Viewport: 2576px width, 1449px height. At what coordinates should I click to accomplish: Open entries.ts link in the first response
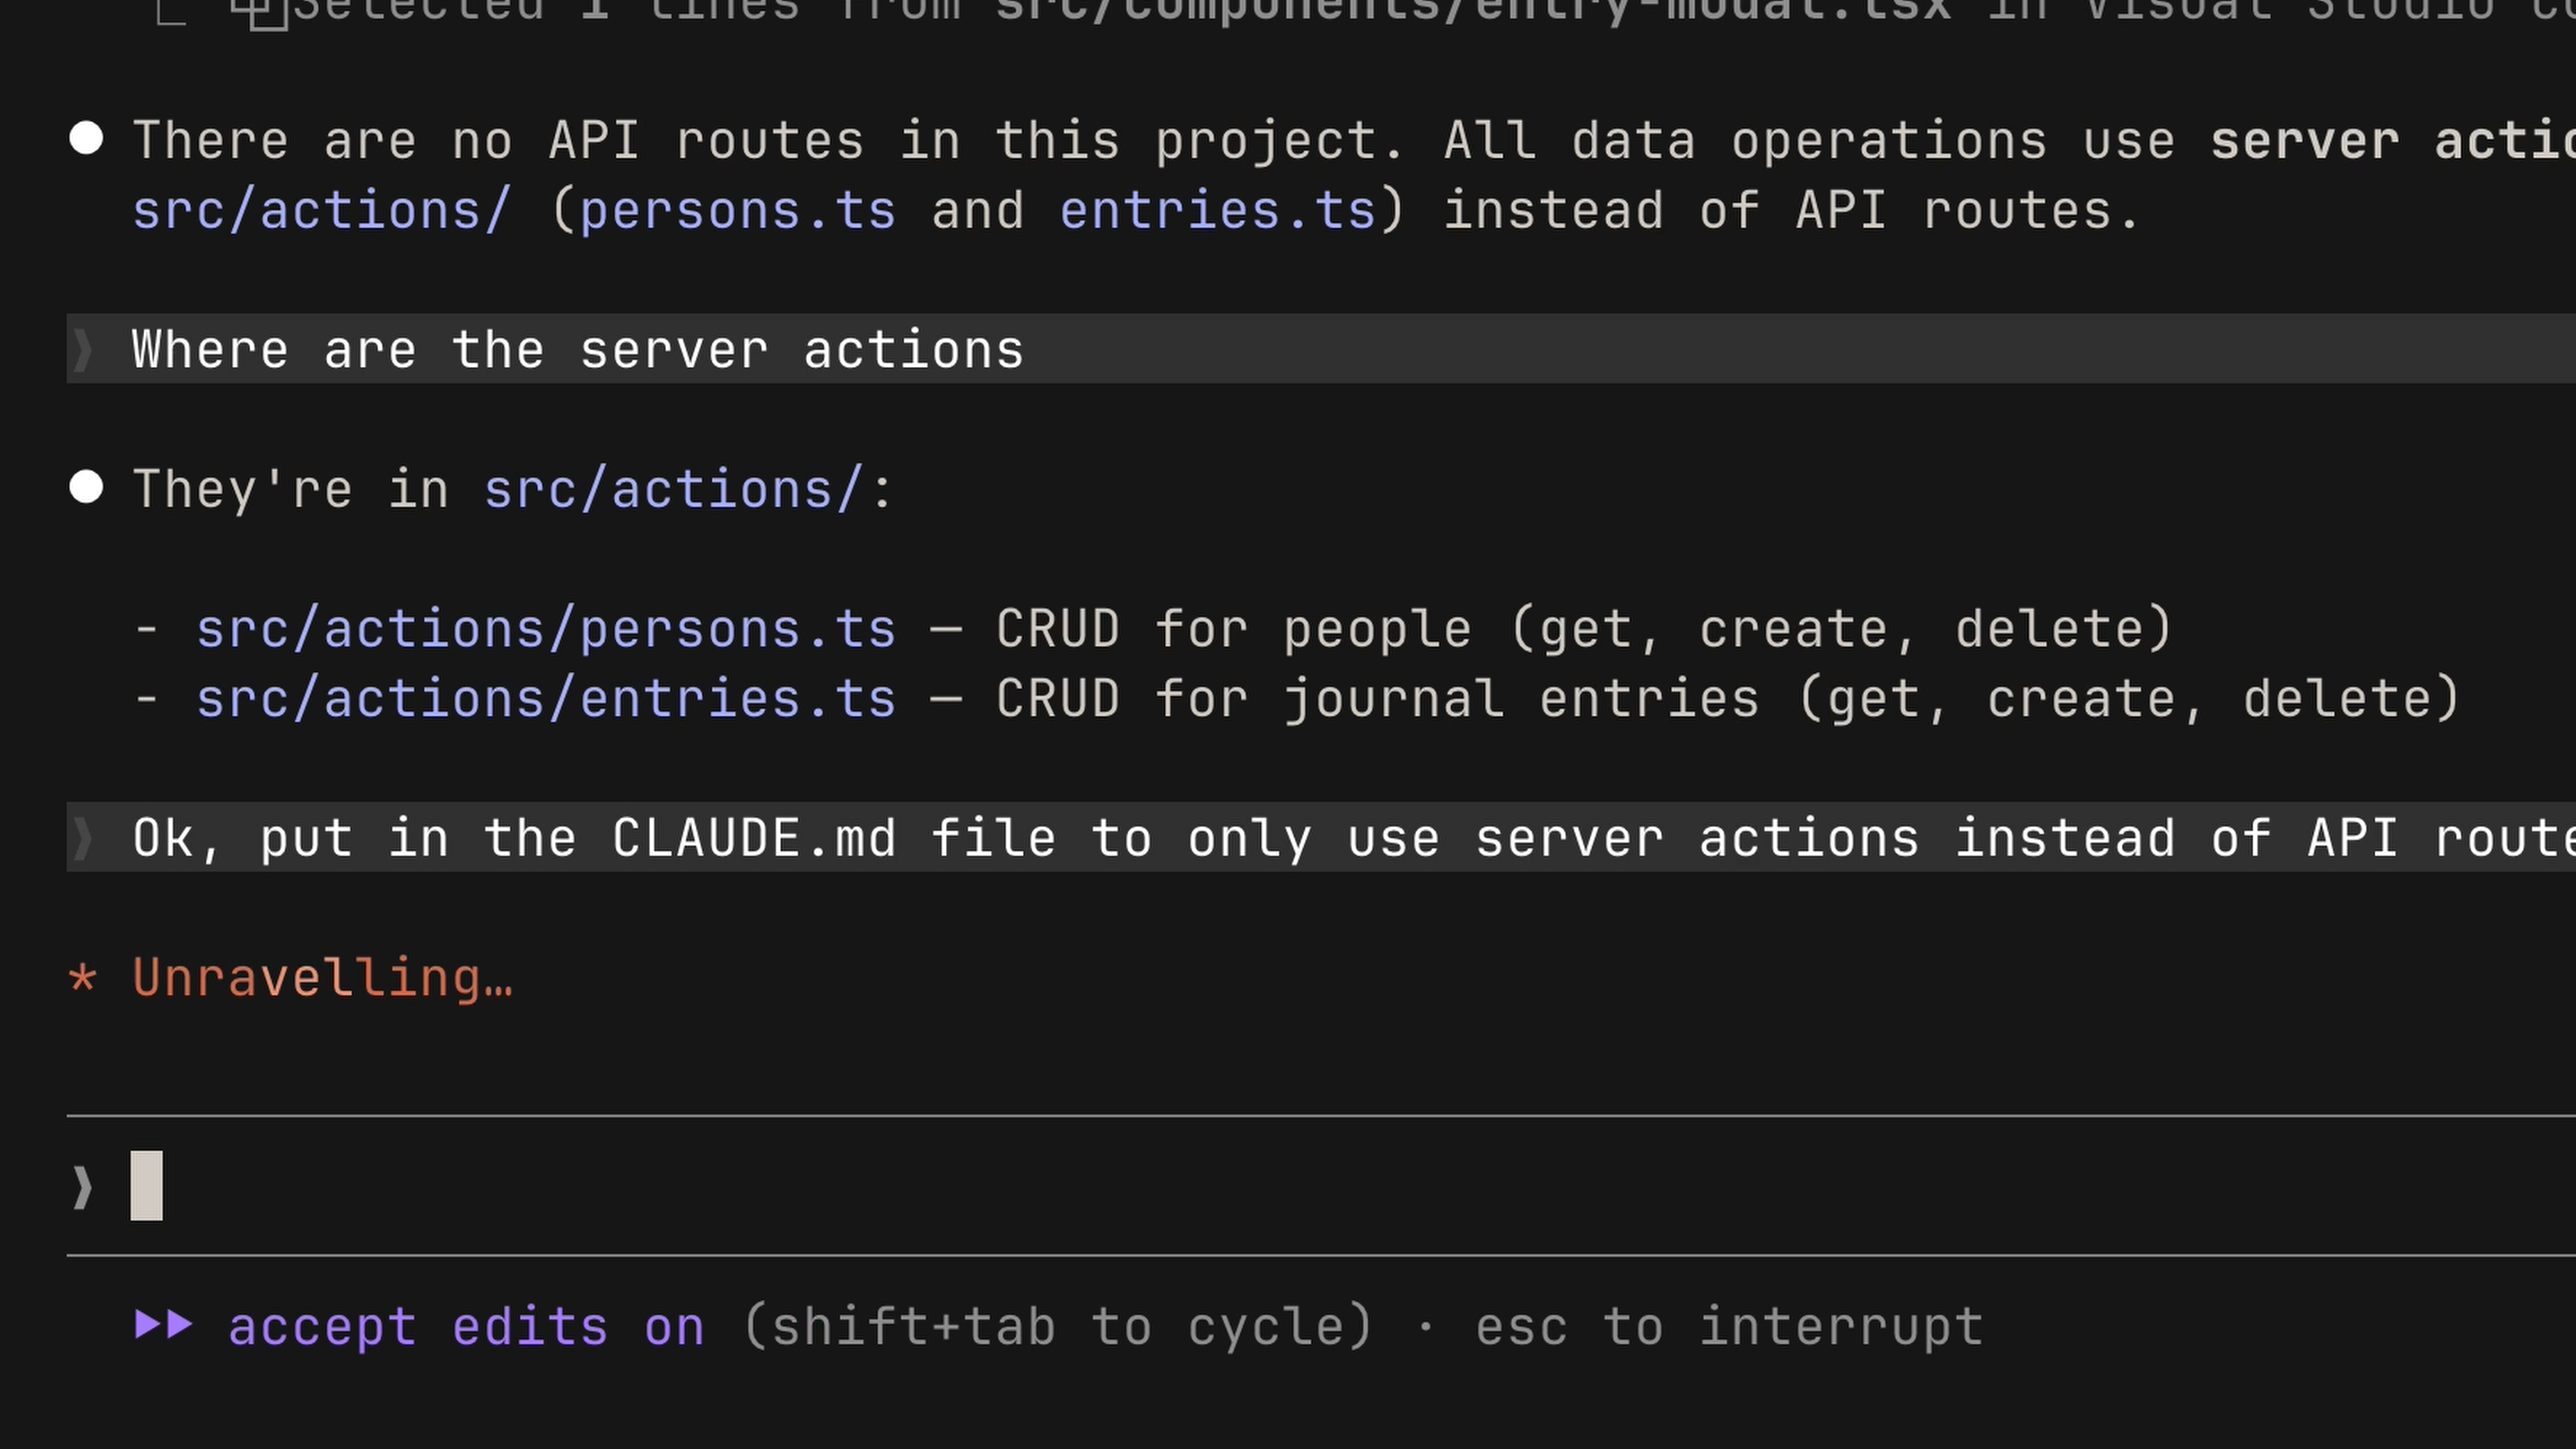(x=1218, y=210)
